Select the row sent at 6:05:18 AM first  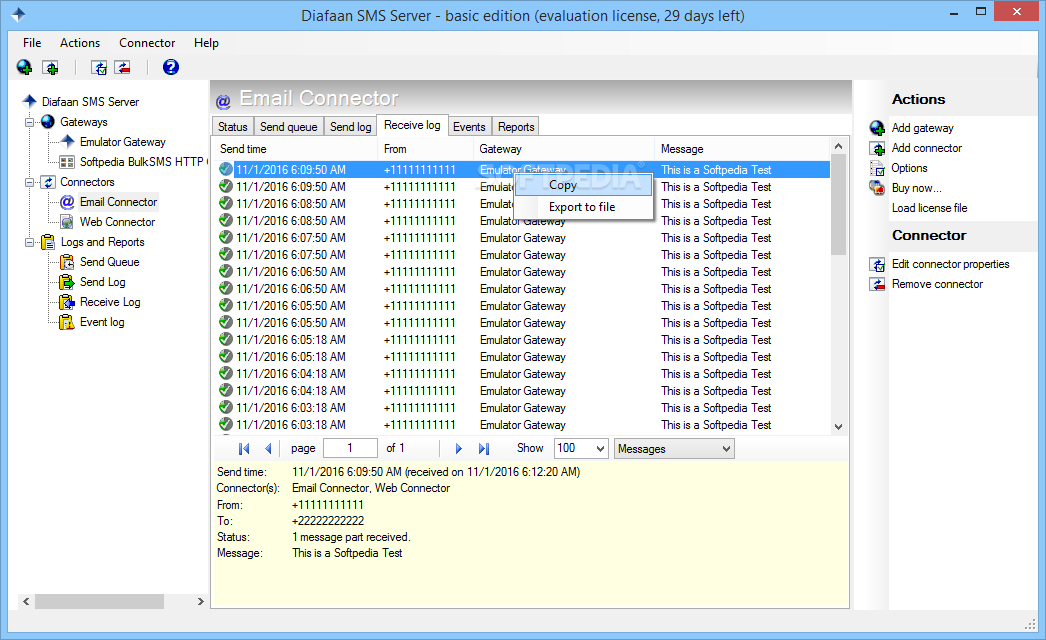point(524,340)
